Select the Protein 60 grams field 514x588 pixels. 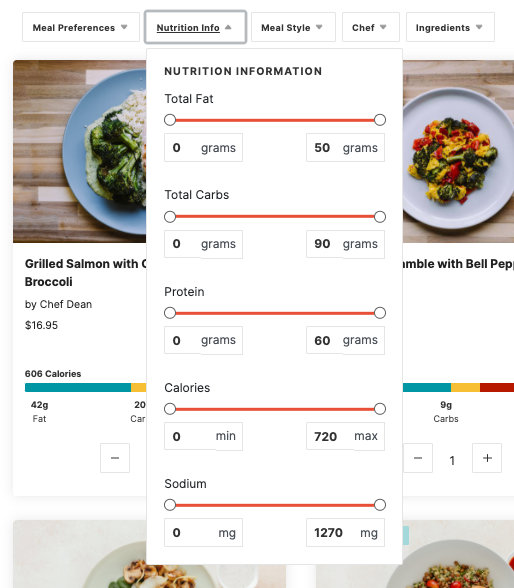click(x=345, y=340)
